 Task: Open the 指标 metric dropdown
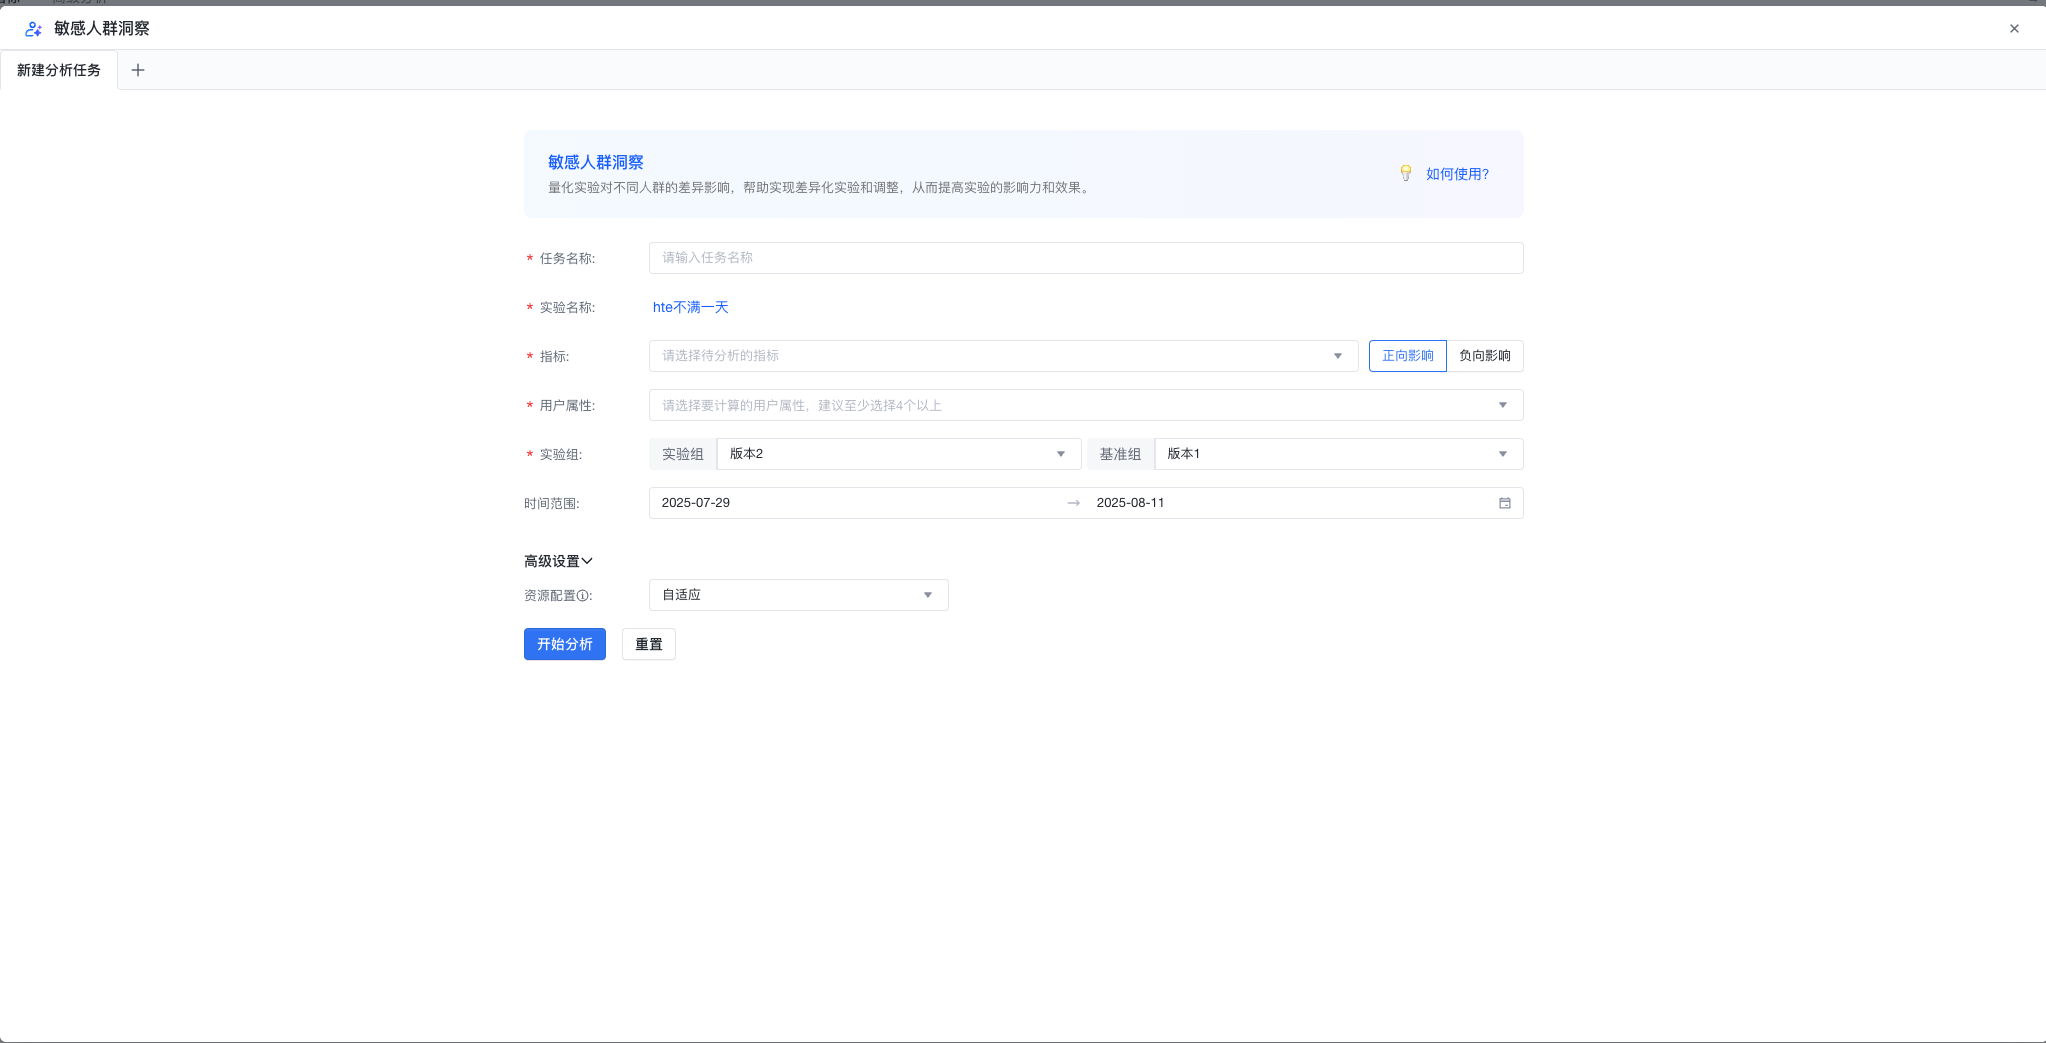coord(1002,356)
